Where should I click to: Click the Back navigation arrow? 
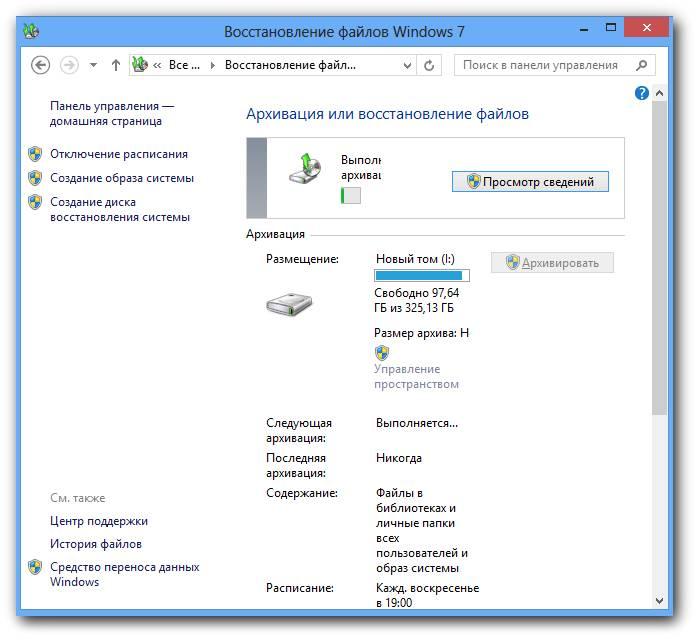point(40,65)
